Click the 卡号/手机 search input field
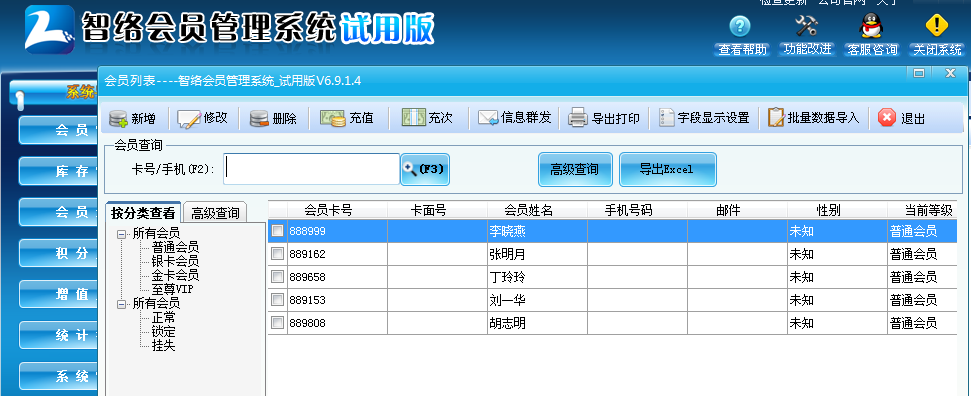The image size is (971, 396). [311, 169]
